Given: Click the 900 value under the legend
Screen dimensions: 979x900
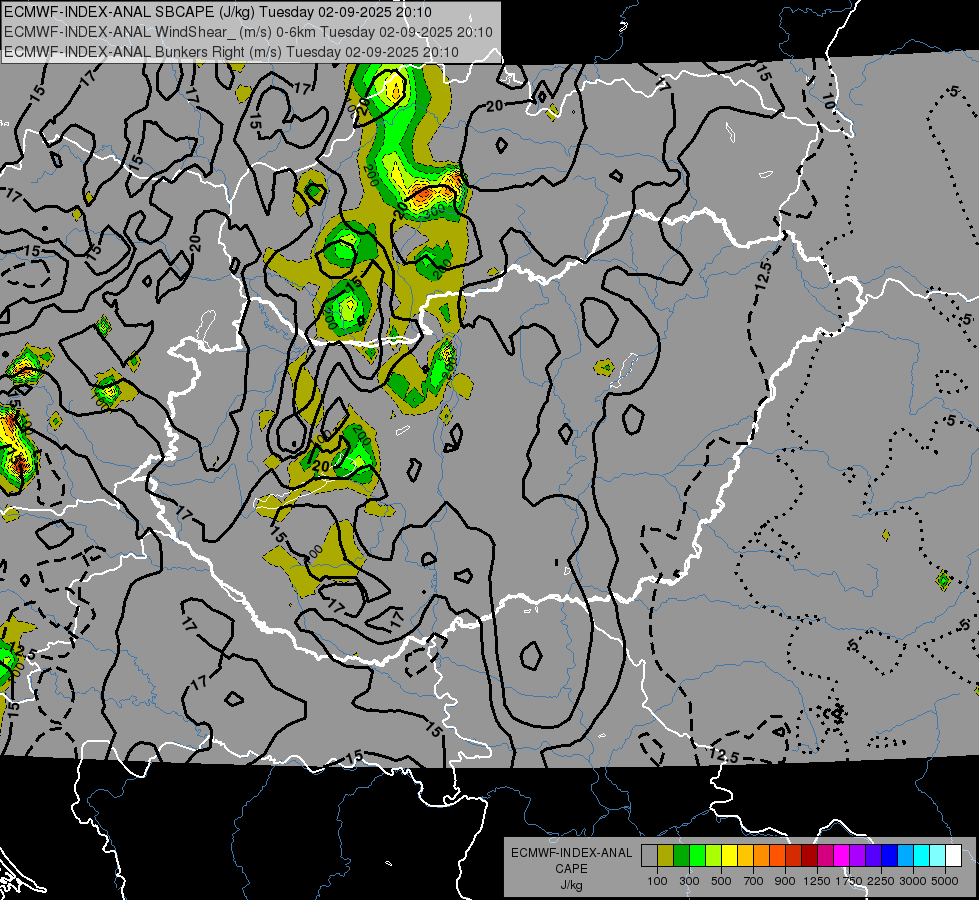Looking at the screenshot, I should point(785,881).
